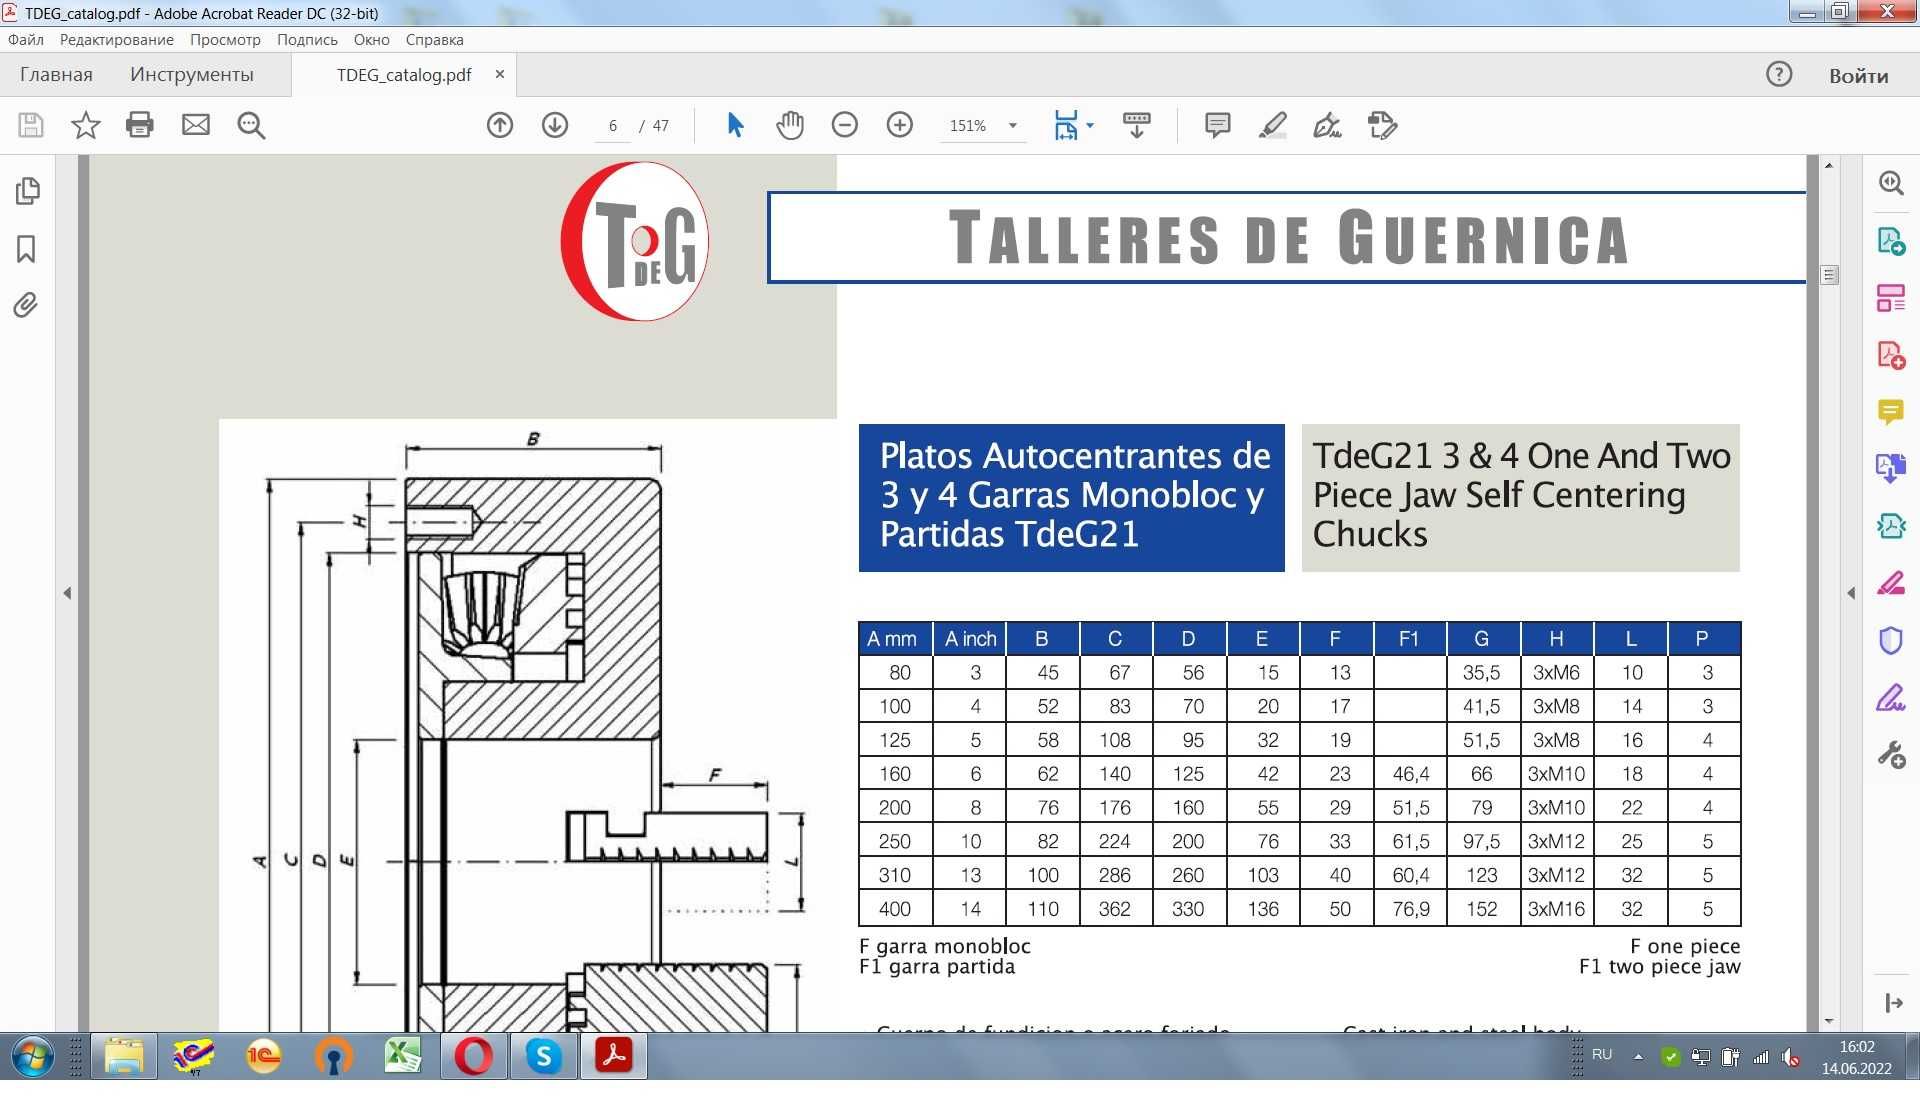The height and width of the screenshot is (1120, 1920).
Task: Add a sticky note comment
Action: (1217, 125)
